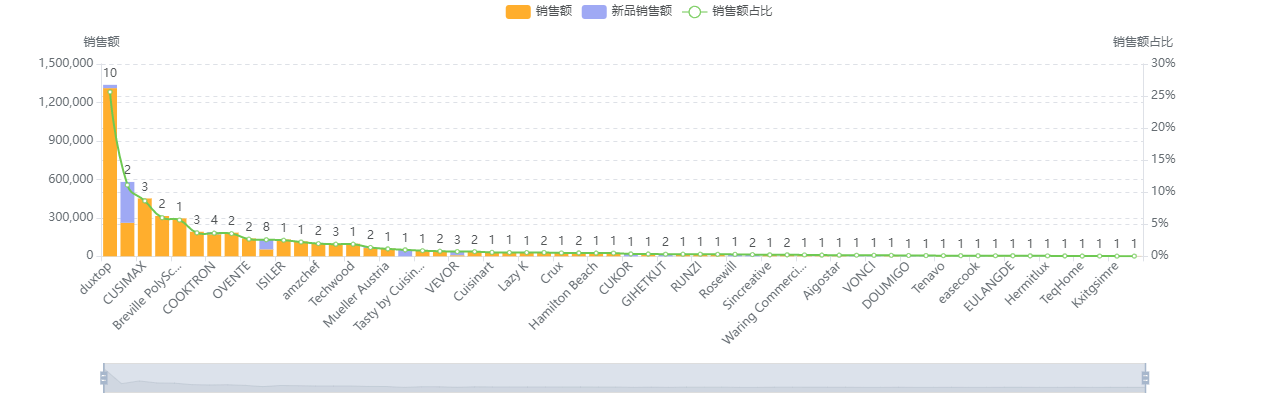
Task: Click the 15% right axis value
Action: coord(1163,159)
